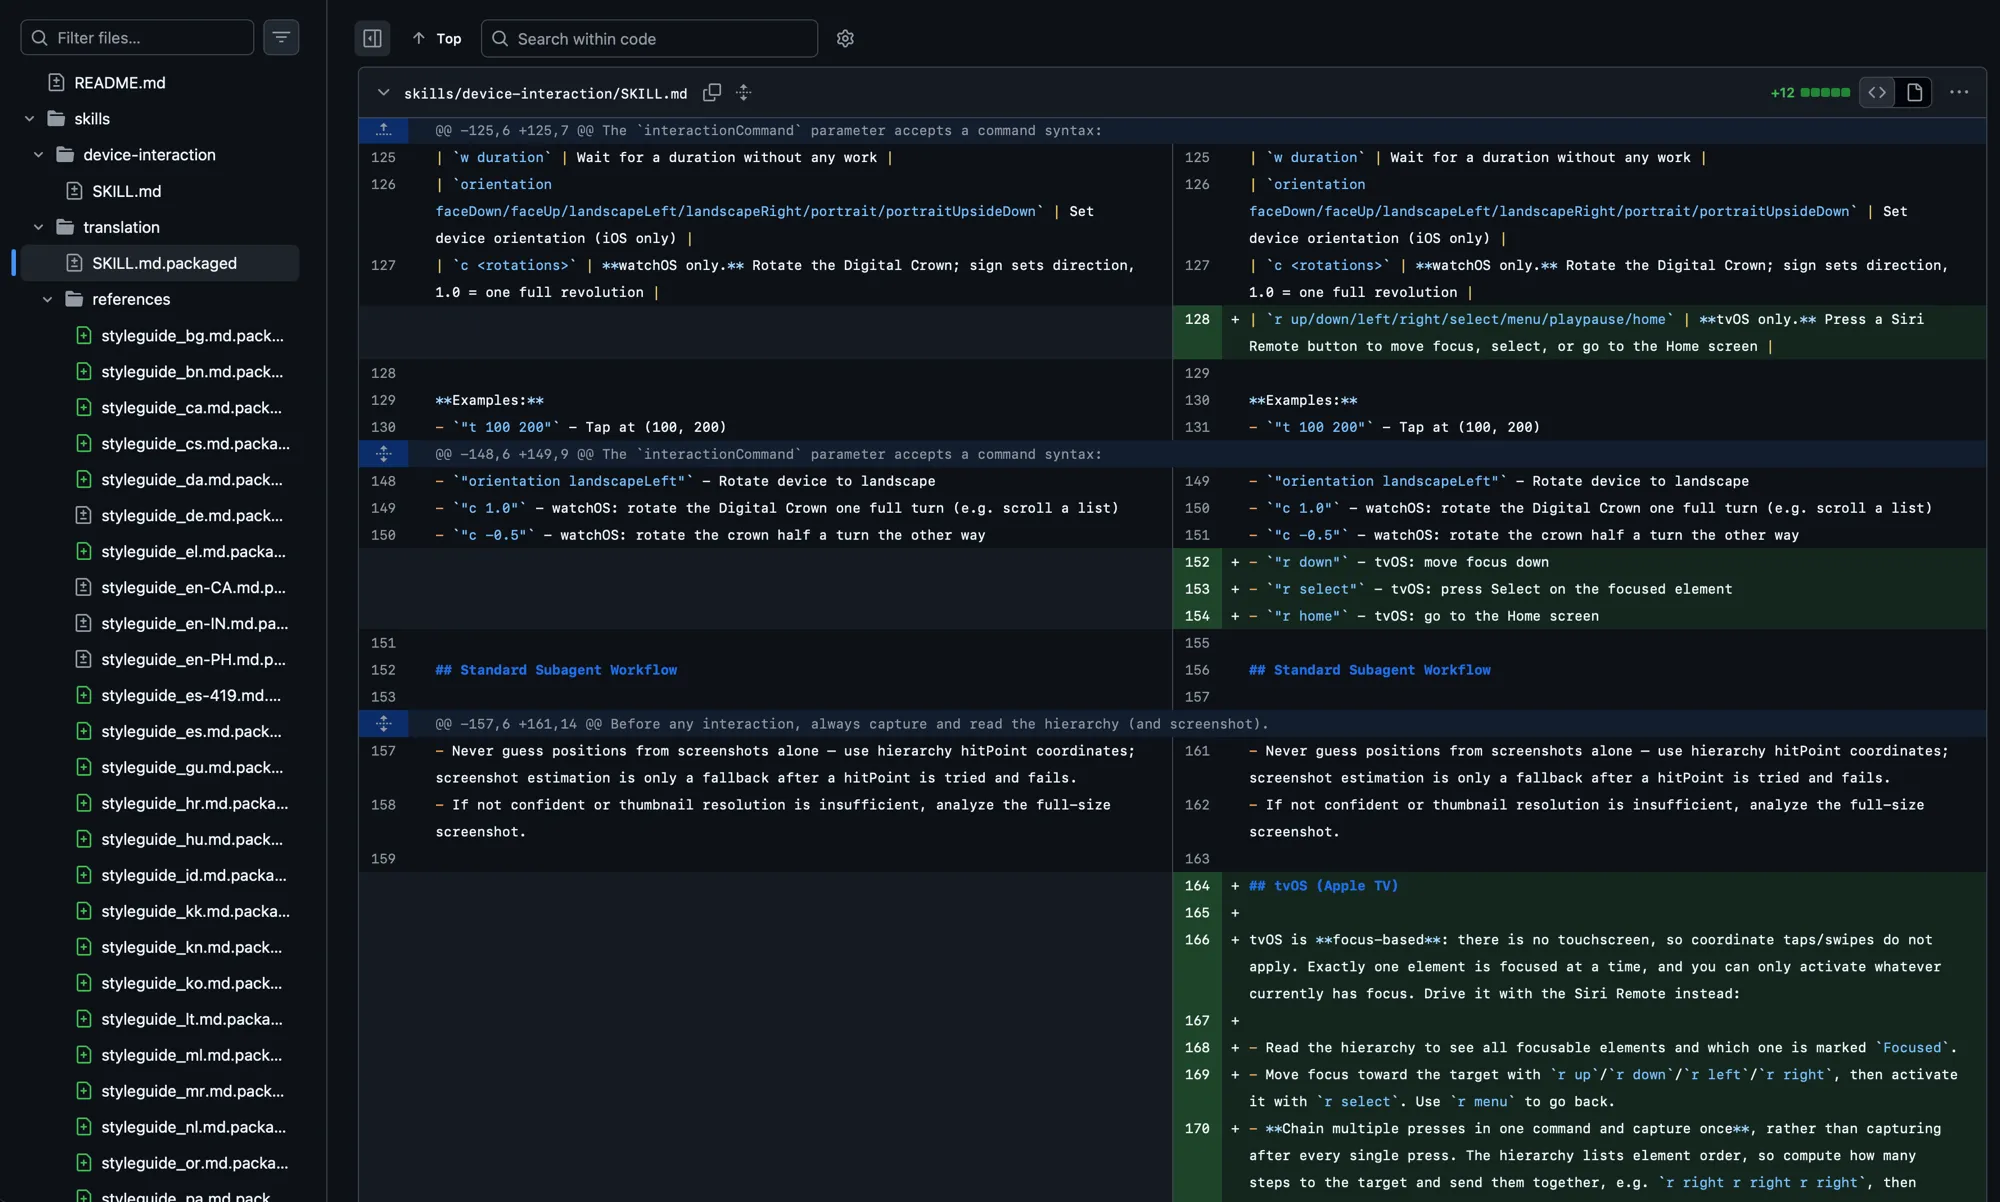Toggle the file tree sidebar panel
The image size is (2000, 1202).
[372, 38]
